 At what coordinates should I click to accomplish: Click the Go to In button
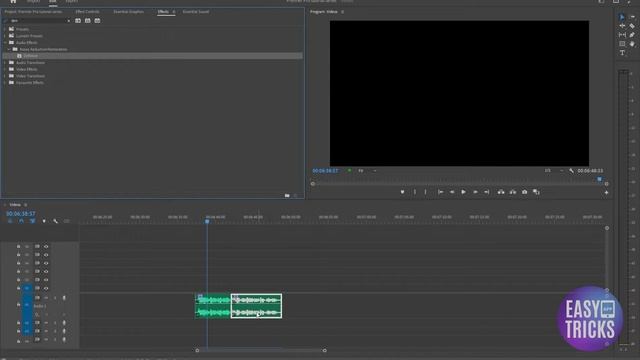pos(440,192)
